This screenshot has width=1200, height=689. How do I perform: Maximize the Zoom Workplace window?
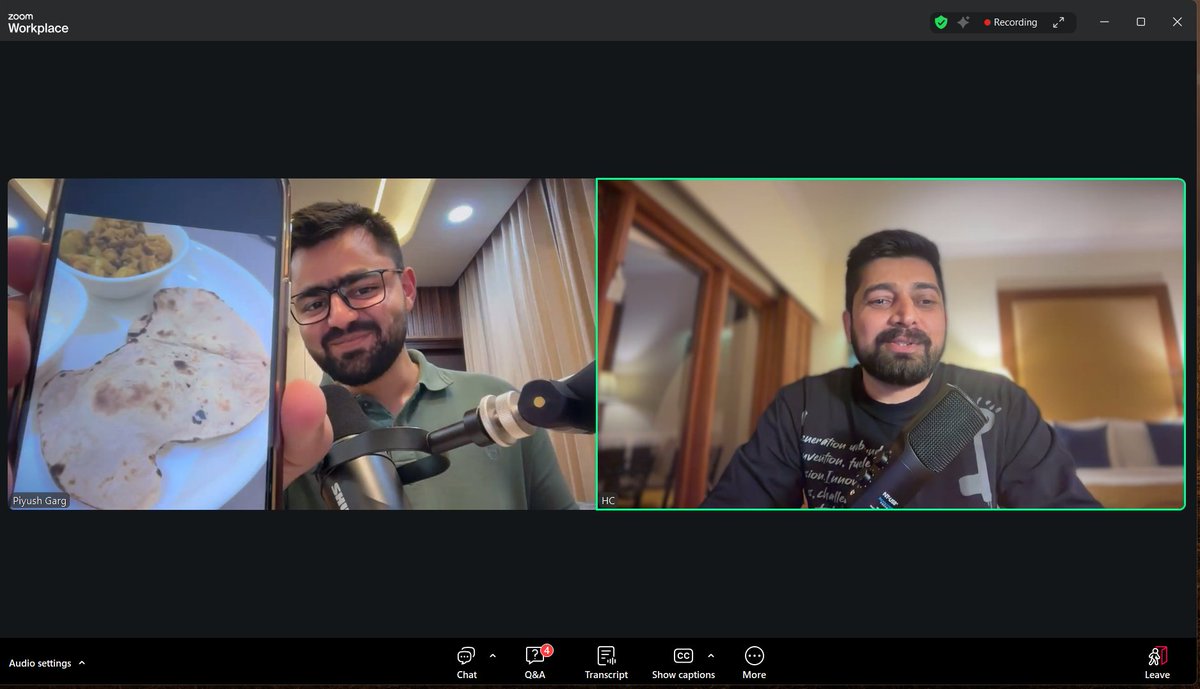click(1140, 22)
